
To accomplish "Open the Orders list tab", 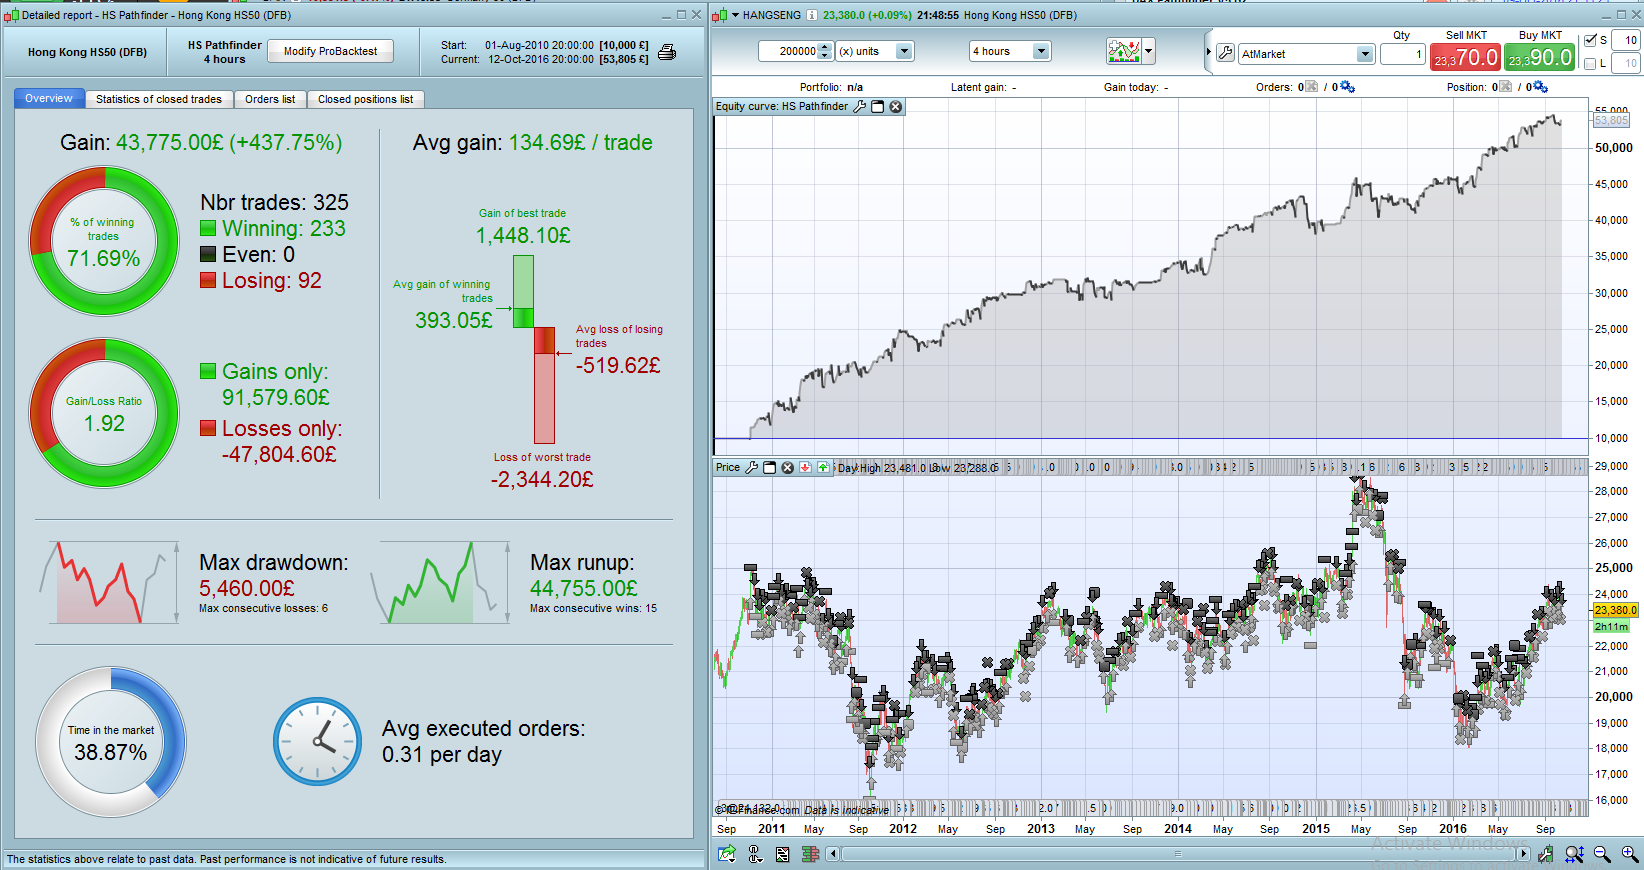I will [270, 99].
